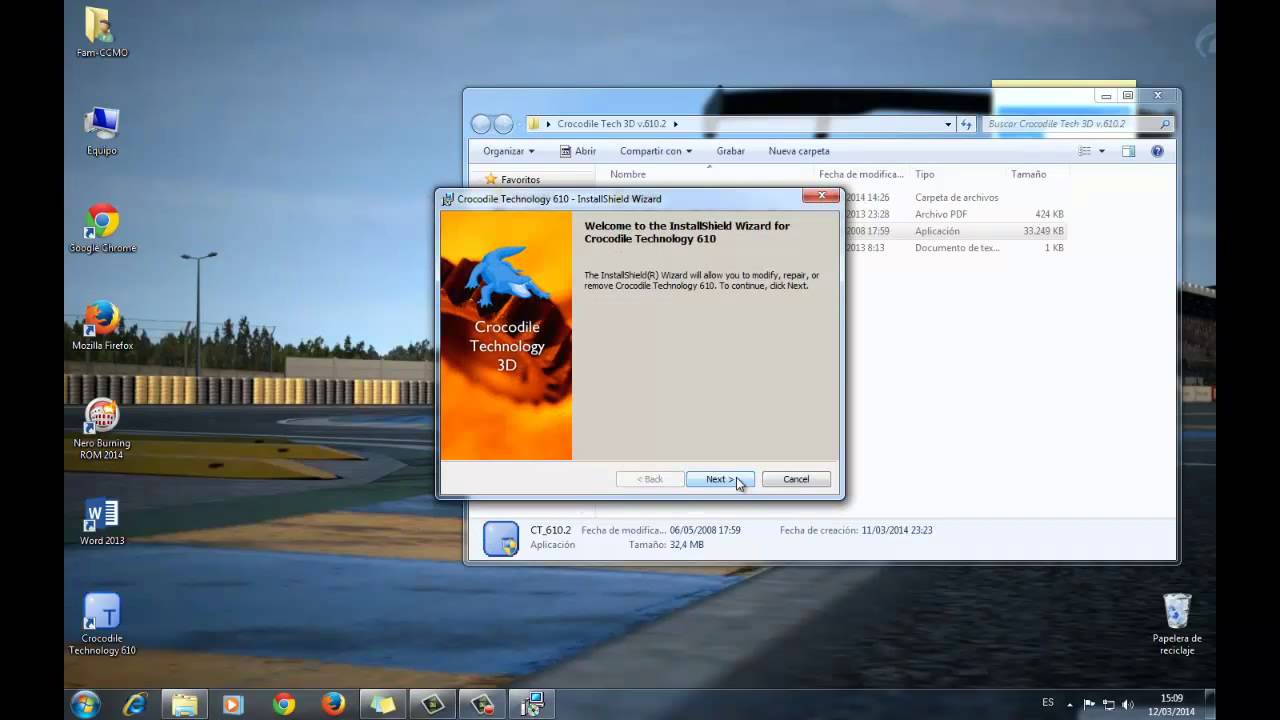Viewport: 1280px width, 720px height.
Task: Select Favoritos in navigation pane
Action: click(520, 180)
